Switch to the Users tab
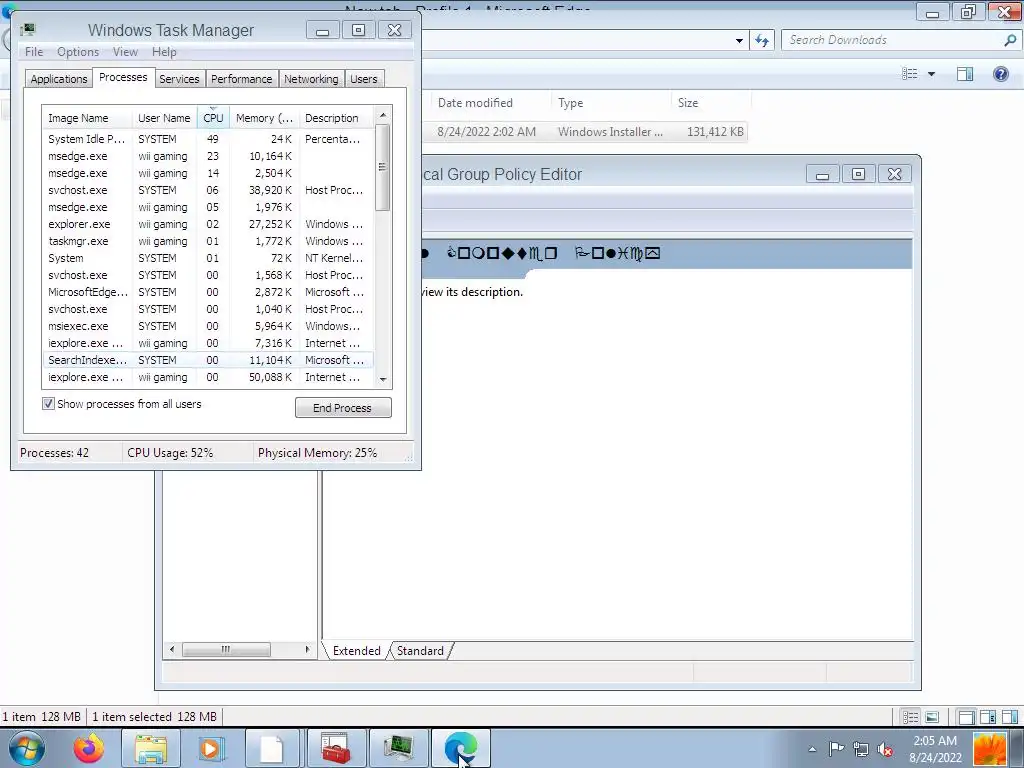The image size is (1024, 768). (364, 79)
